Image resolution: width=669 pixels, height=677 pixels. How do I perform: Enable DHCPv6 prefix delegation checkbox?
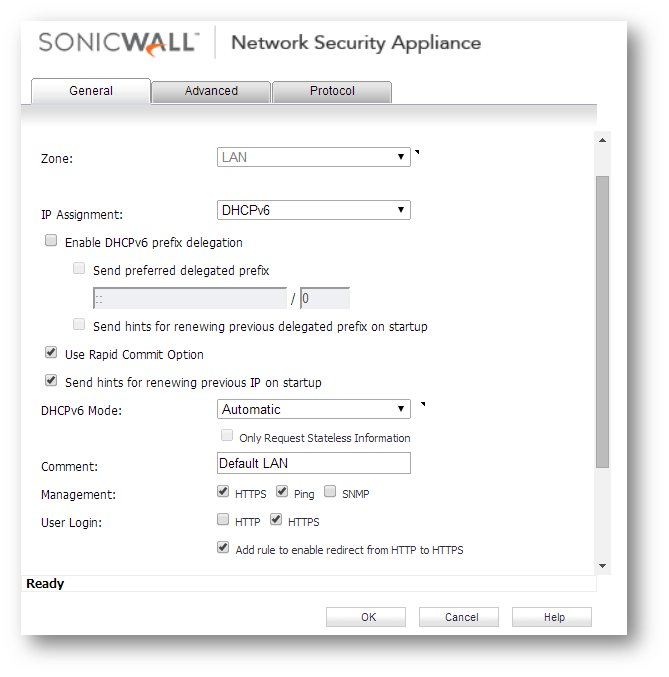point(51,240)
